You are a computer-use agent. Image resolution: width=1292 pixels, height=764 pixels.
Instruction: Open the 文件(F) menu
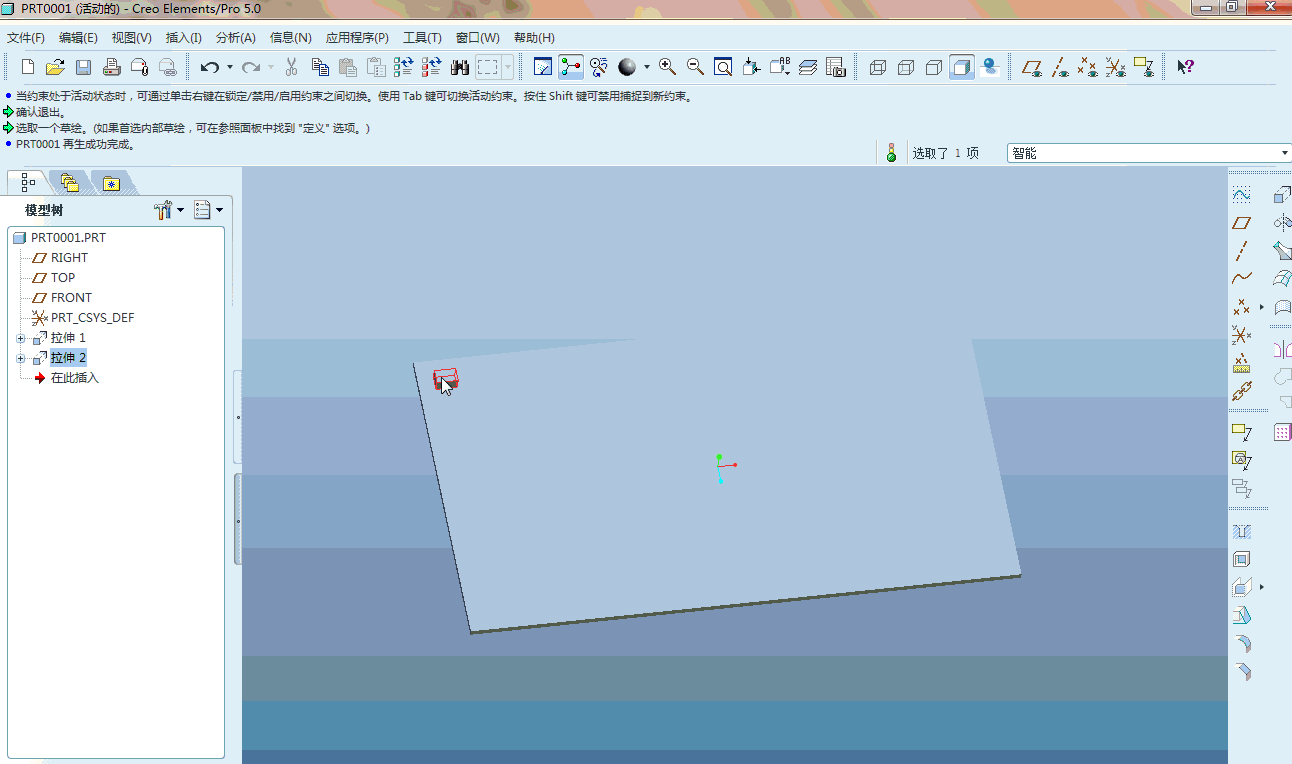click(x=26, y=38)
